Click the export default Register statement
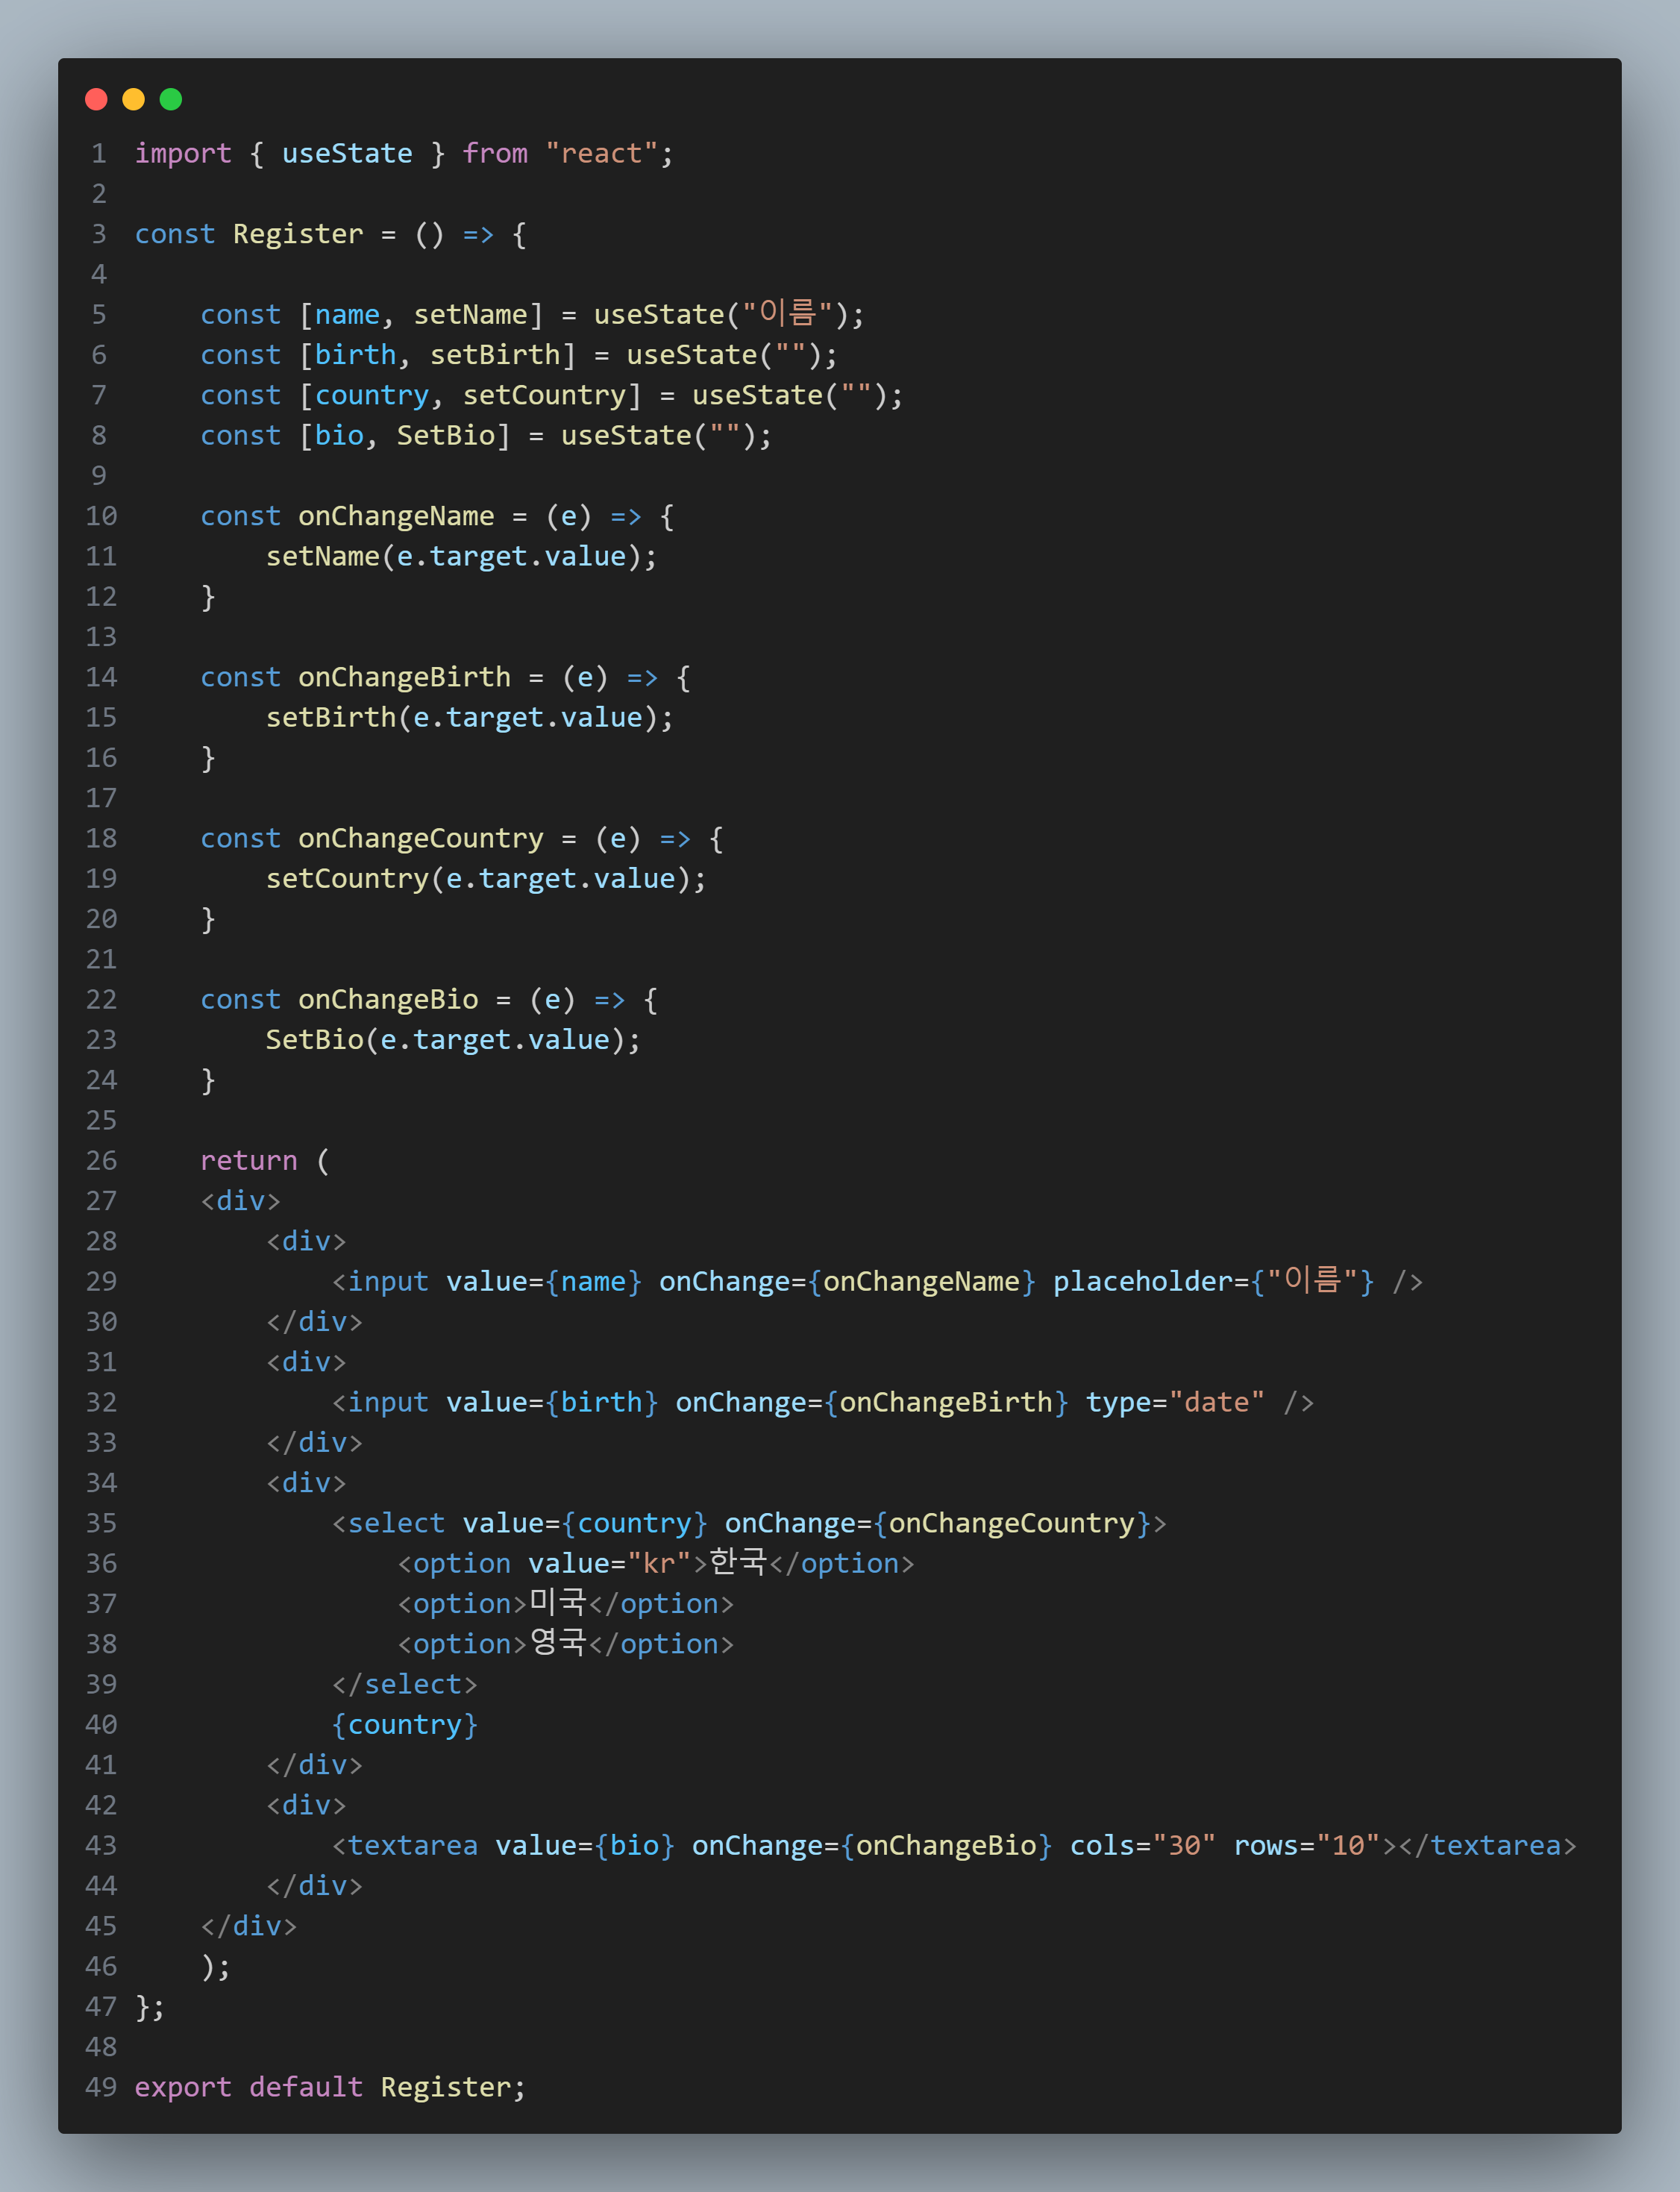The height and width of the screenshot is (2192, 1680). [x=330, y=2087]
